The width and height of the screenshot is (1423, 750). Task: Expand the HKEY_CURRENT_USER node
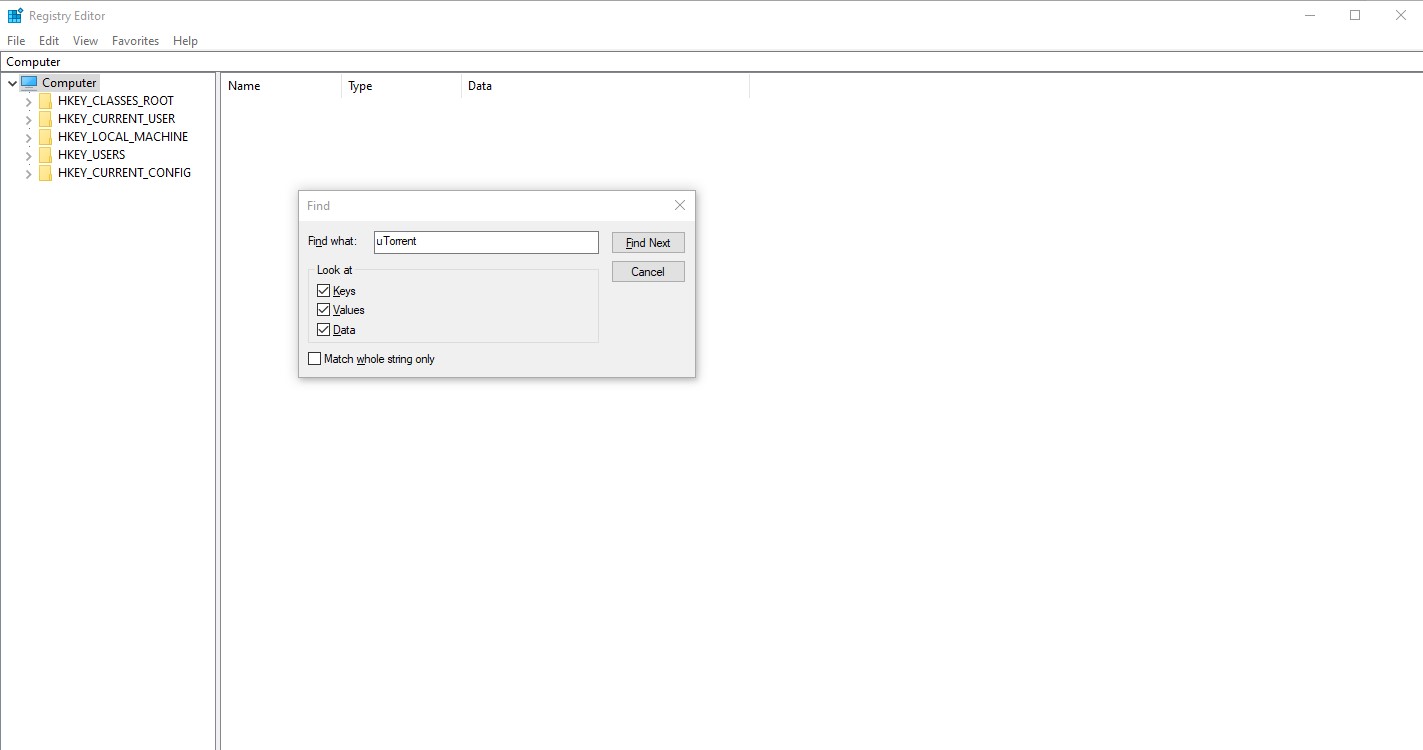tap(28, 119)
